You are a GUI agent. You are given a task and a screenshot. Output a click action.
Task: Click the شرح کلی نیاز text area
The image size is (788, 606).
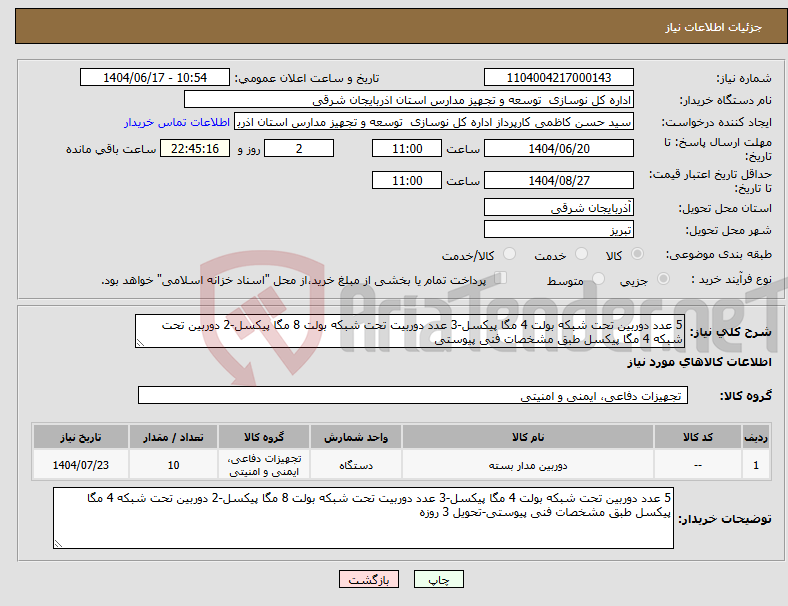click(410, 331)
